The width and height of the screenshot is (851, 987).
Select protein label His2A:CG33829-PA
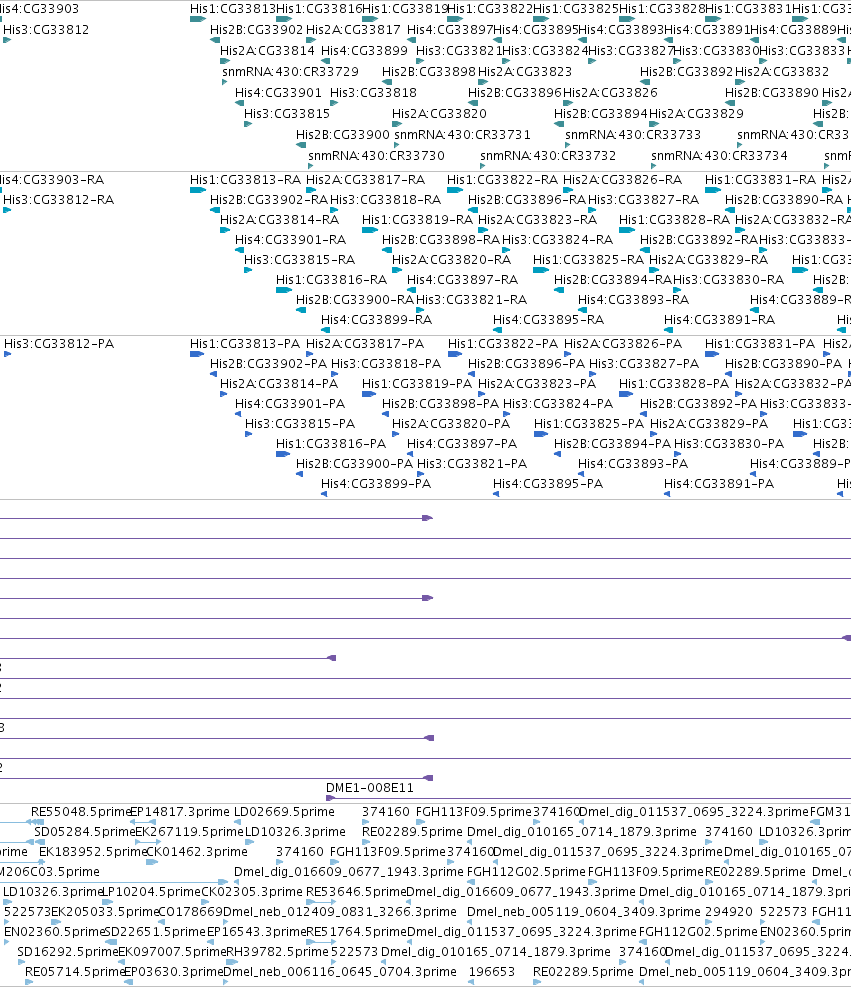pos(709,424)
